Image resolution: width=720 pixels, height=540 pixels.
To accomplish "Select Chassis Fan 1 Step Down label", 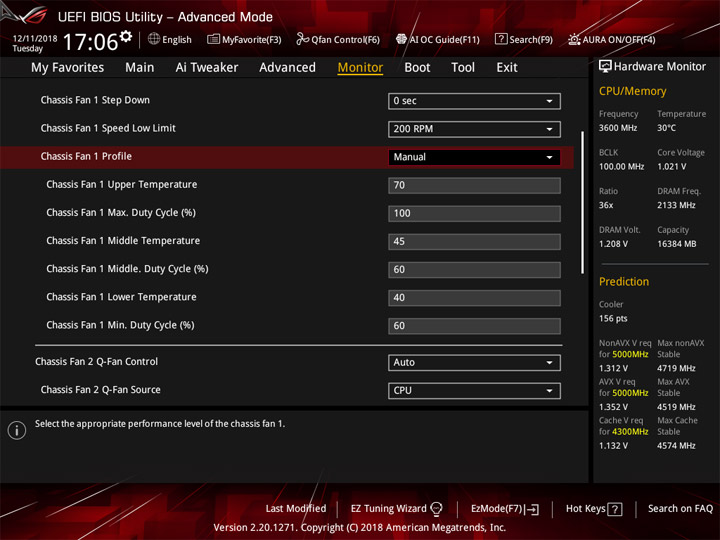I will click(95, 100).
